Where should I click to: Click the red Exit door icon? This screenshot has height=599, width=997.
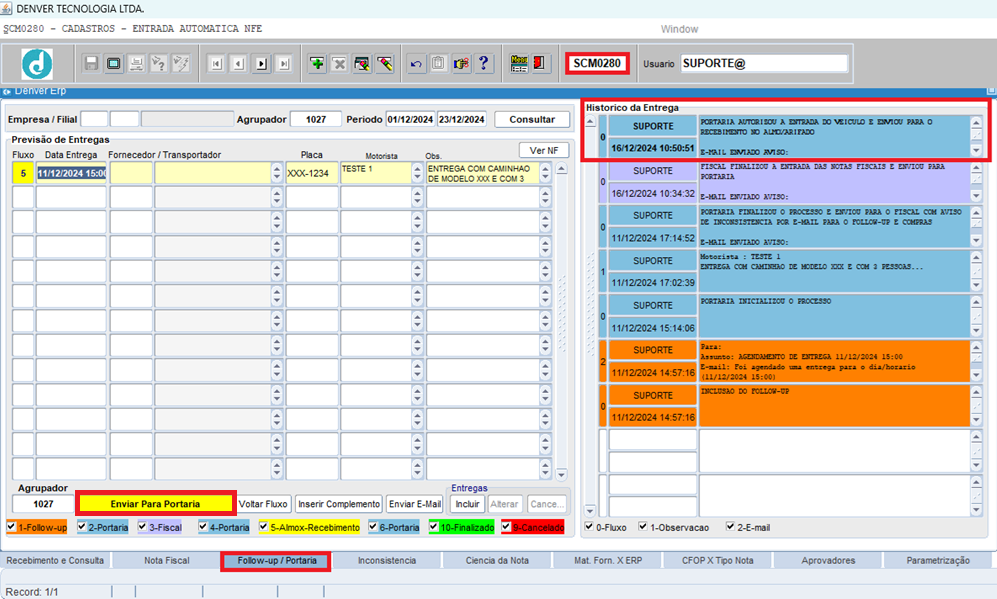pos(540,64)
